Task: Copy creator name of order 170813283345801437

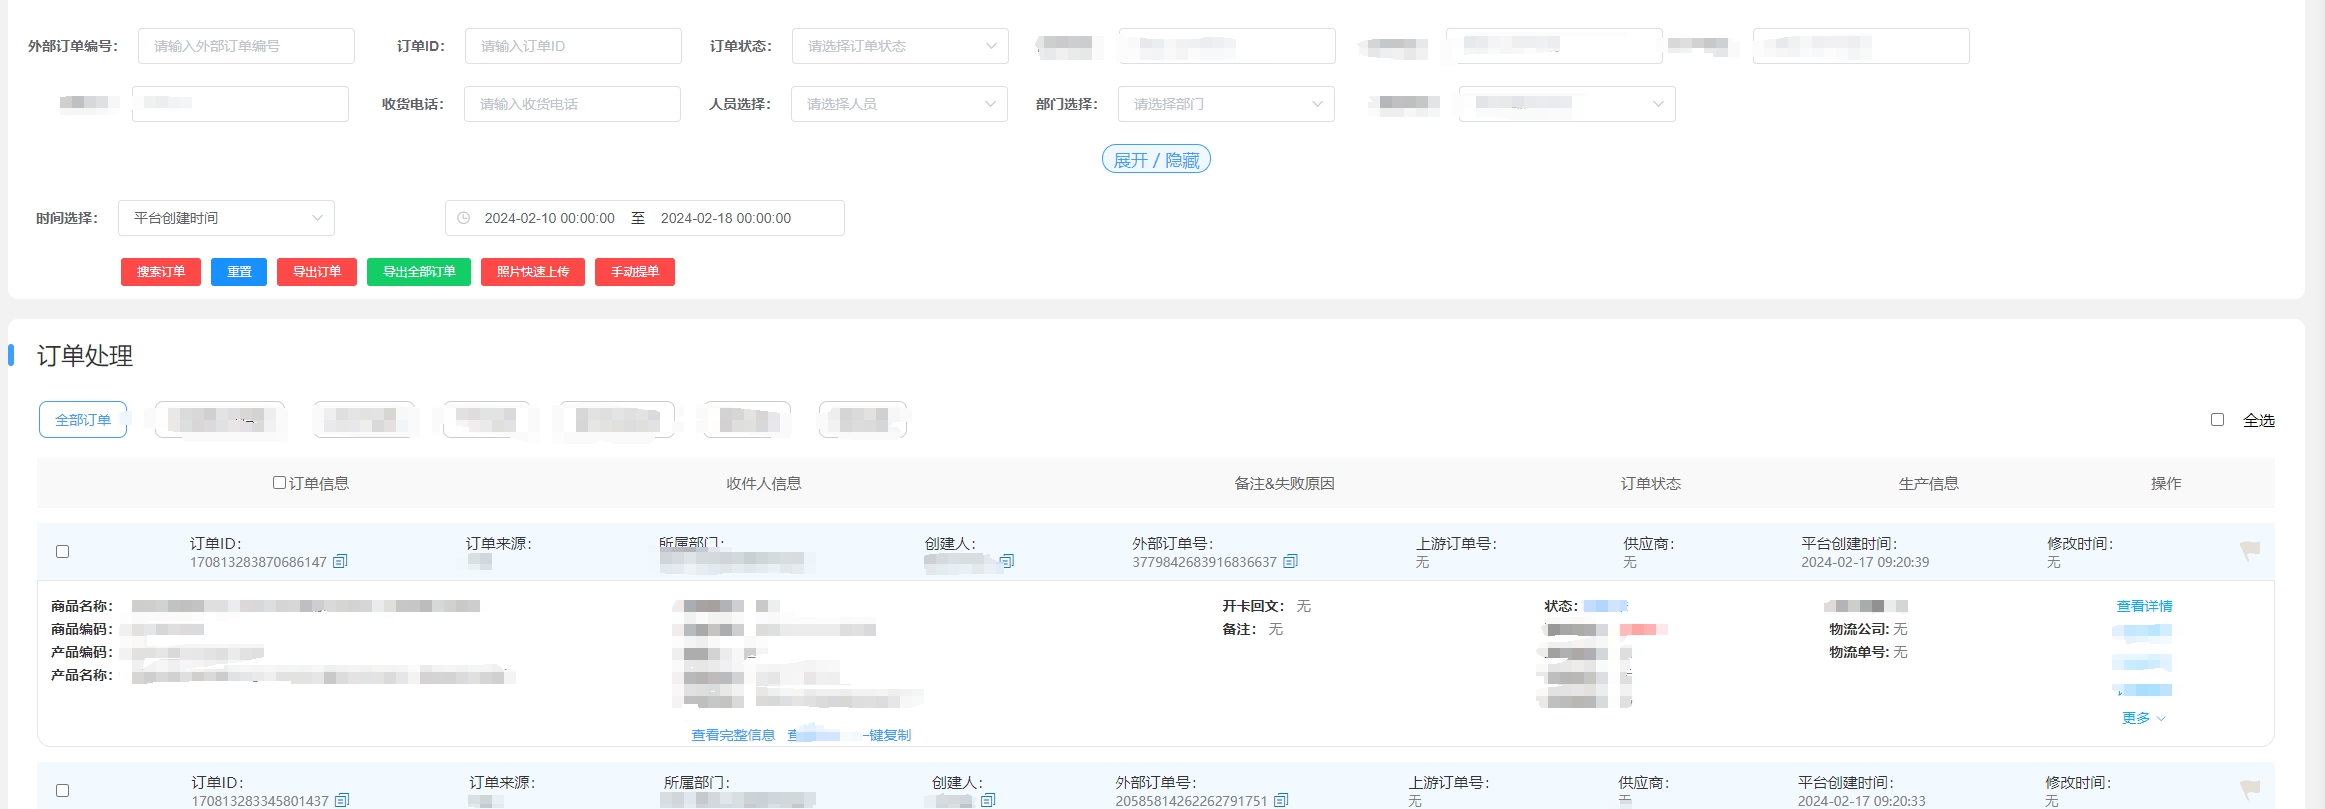Action: pos(988,800)
